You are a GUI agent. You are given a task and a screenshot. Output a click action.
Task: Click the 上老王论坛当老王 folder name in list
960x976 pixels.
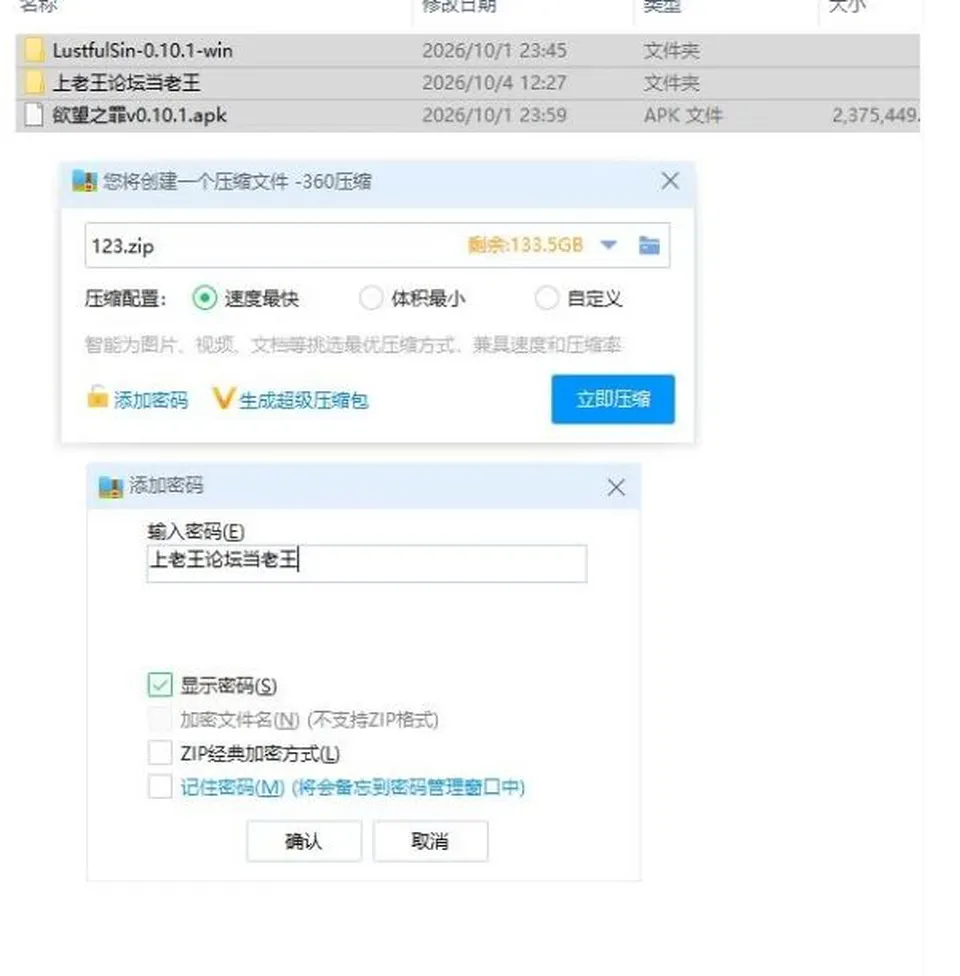(126, 83)
